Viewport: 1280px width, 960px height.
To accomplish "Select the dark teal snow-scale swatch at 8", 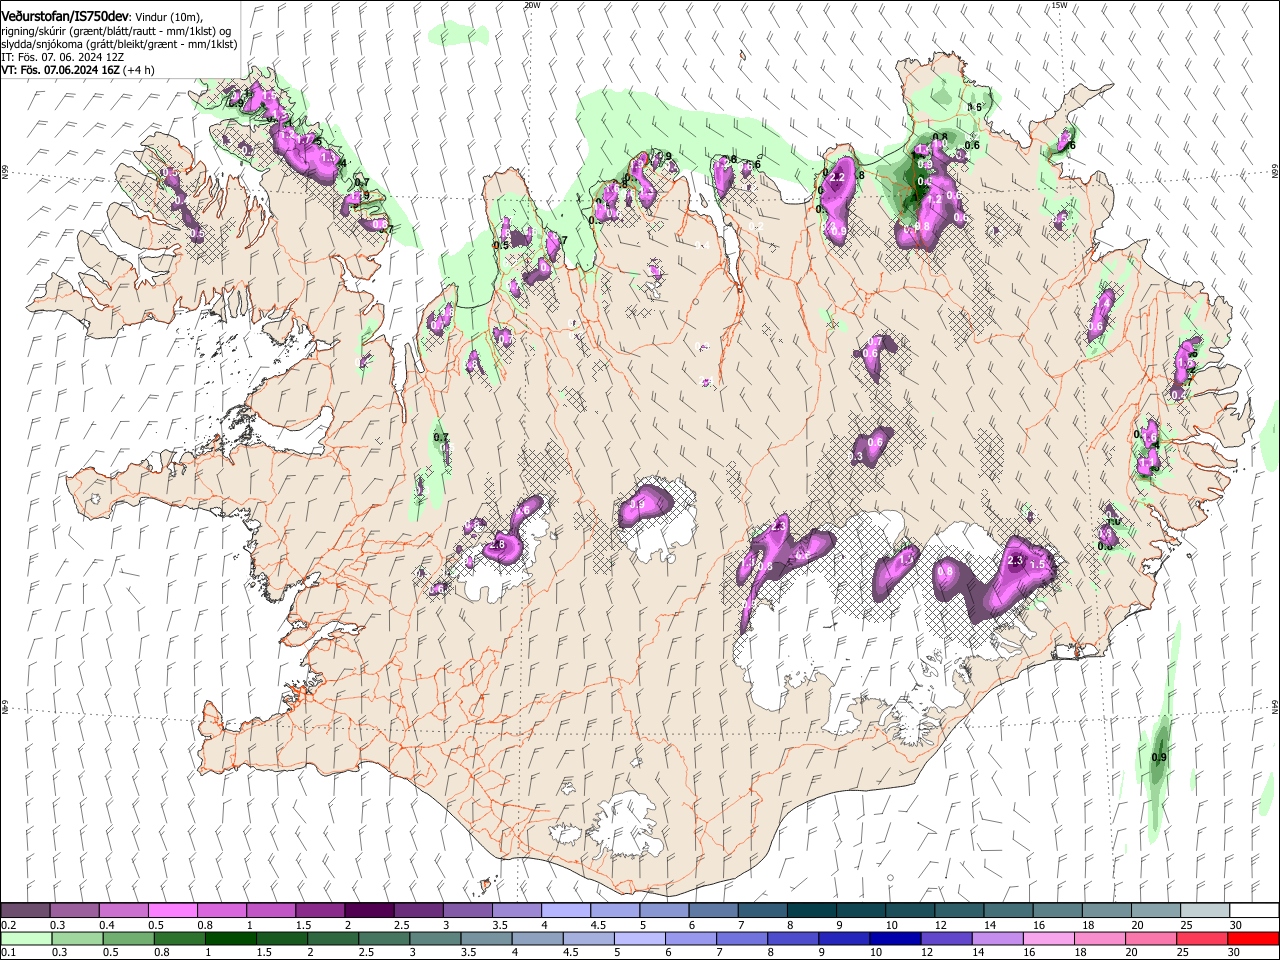I will [x=810, y=911].
